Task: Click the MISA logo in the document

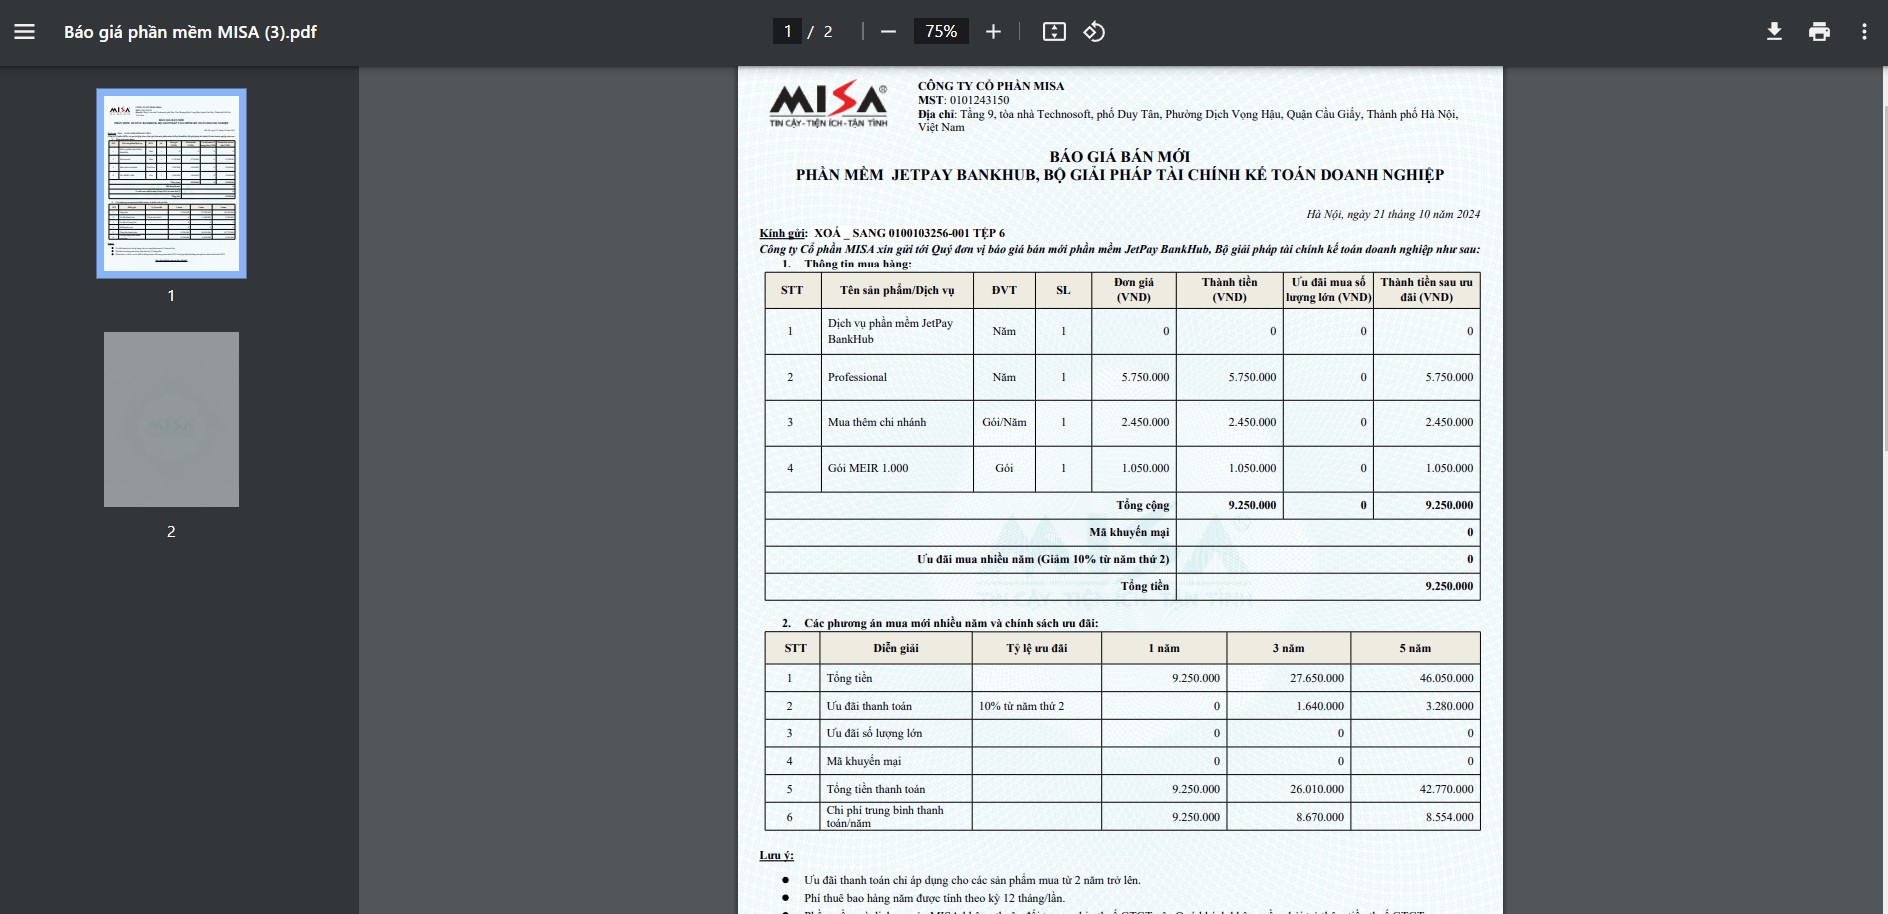Action: pos(828,104)
